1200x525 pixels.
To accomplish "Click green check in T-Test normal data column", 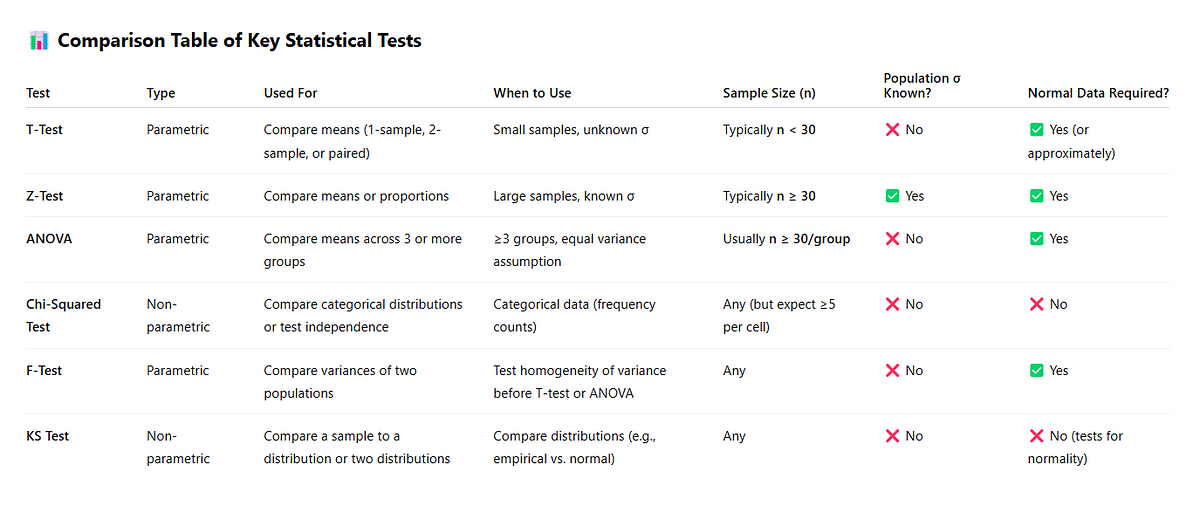I will (x=1036, y=130).
